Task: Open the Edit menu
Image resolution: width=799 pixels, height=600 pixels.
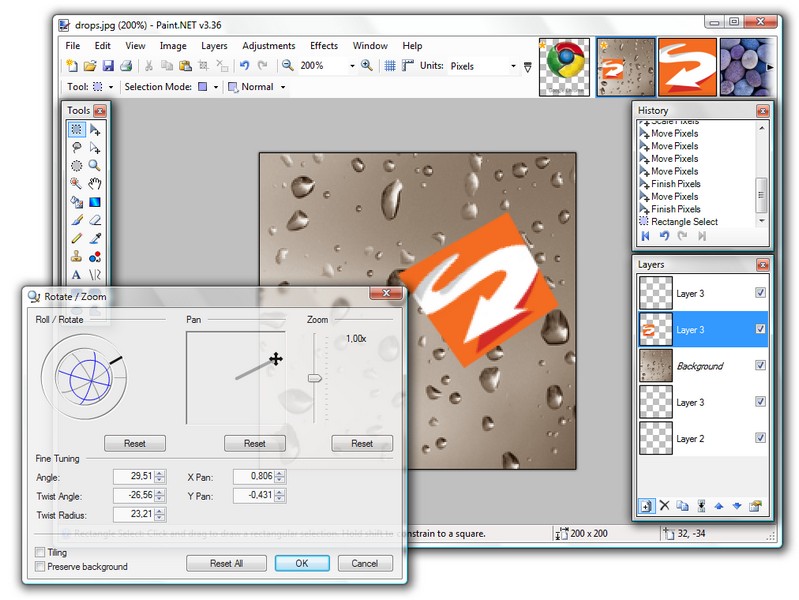Action: coord(102,45)
